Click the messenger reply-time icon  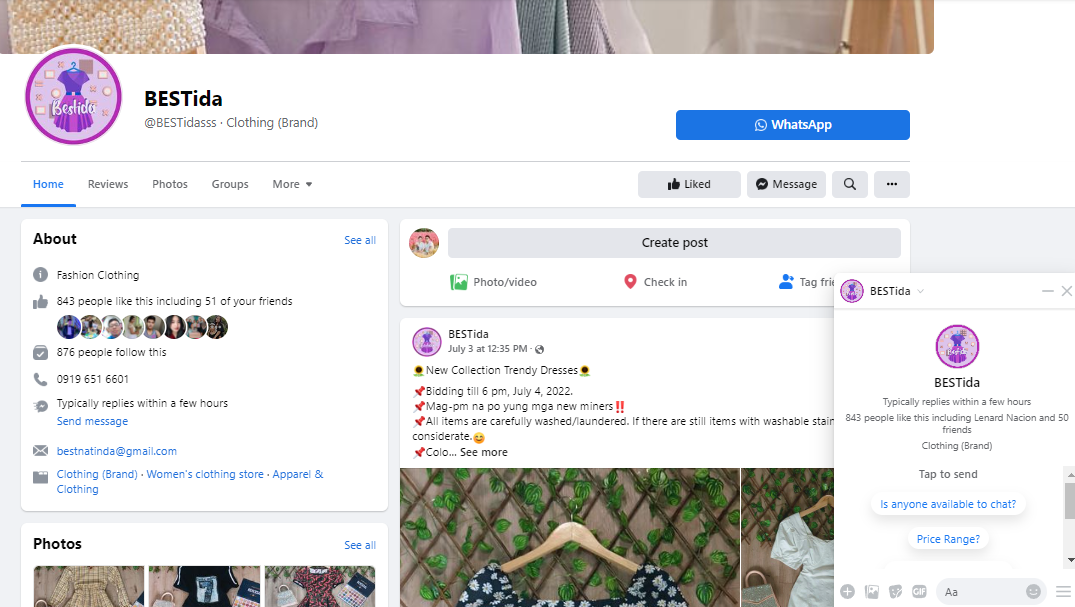tap(40, 406)
